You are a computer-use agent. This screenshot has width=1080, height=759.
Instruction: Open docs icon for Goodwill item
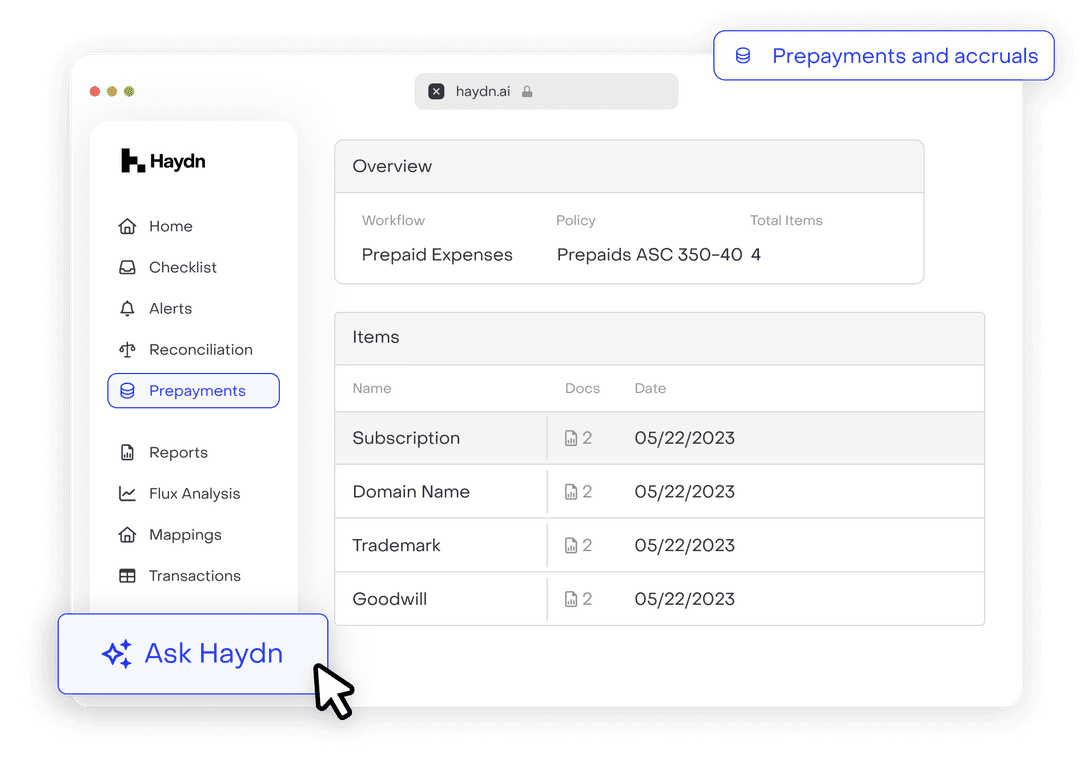(x=571, y=600)
